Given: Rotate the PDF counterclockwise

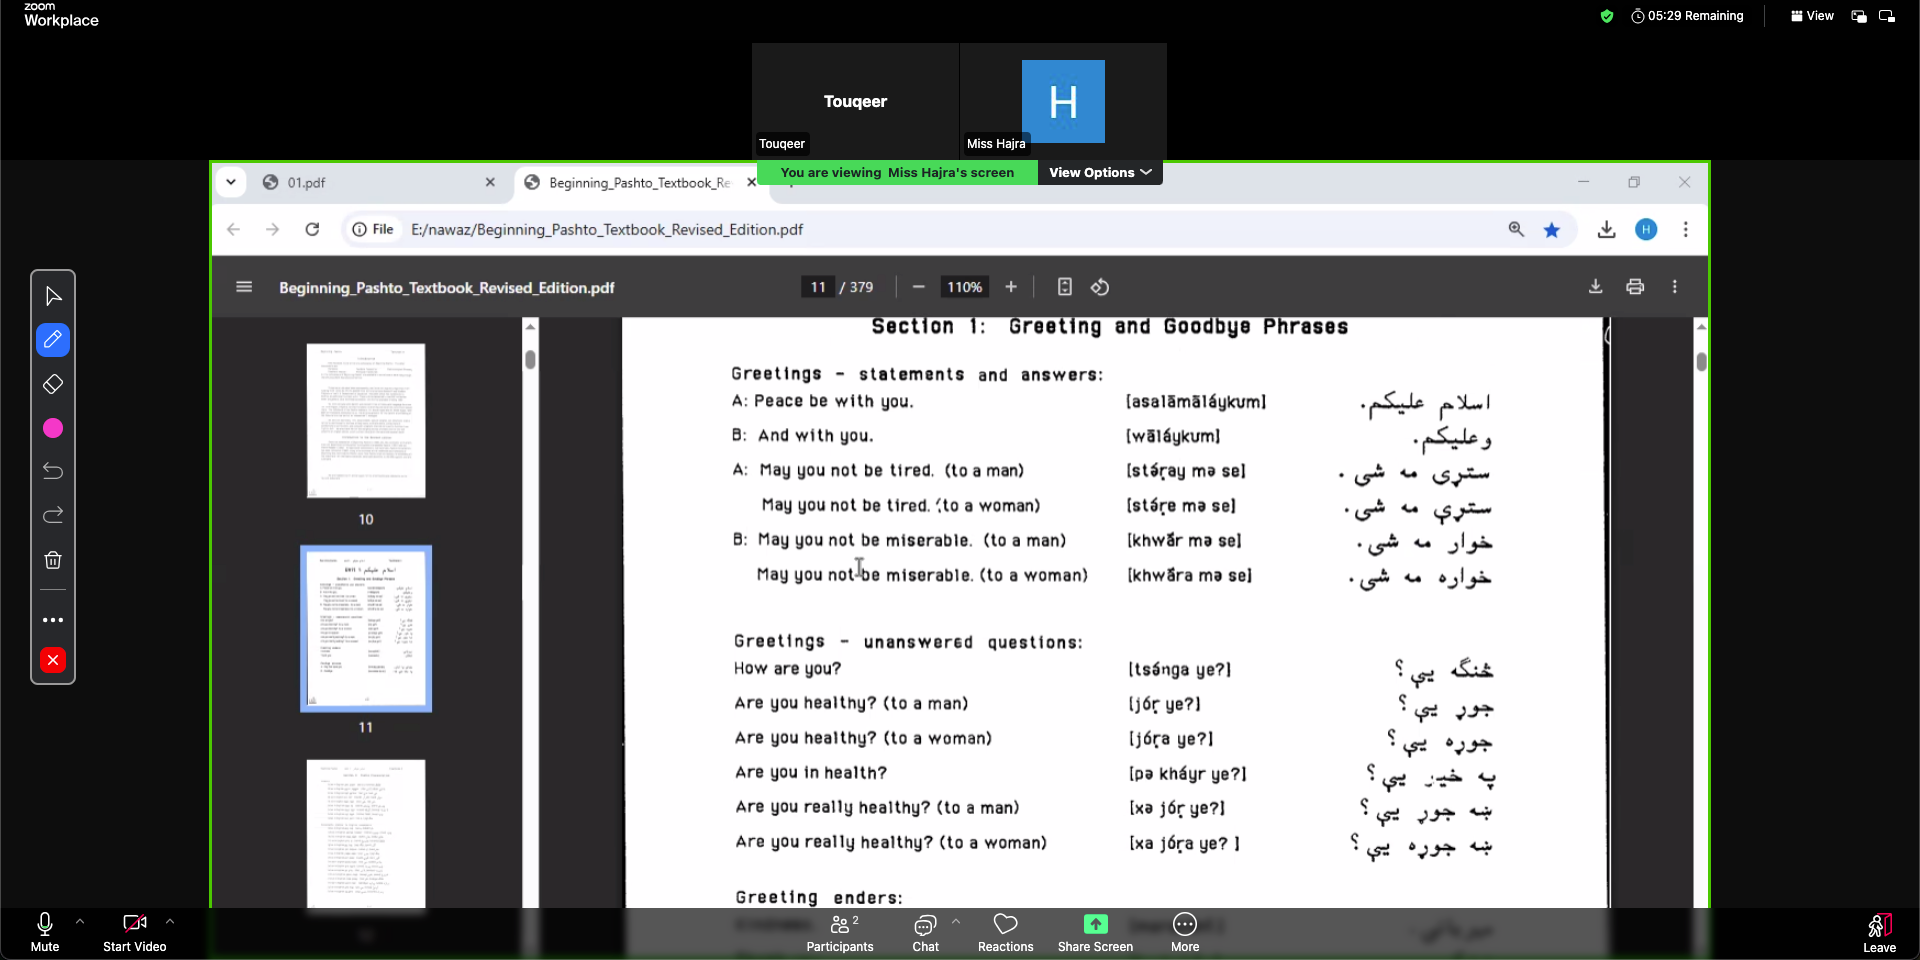Looking at the screenshot, I should coord(1100,287).
